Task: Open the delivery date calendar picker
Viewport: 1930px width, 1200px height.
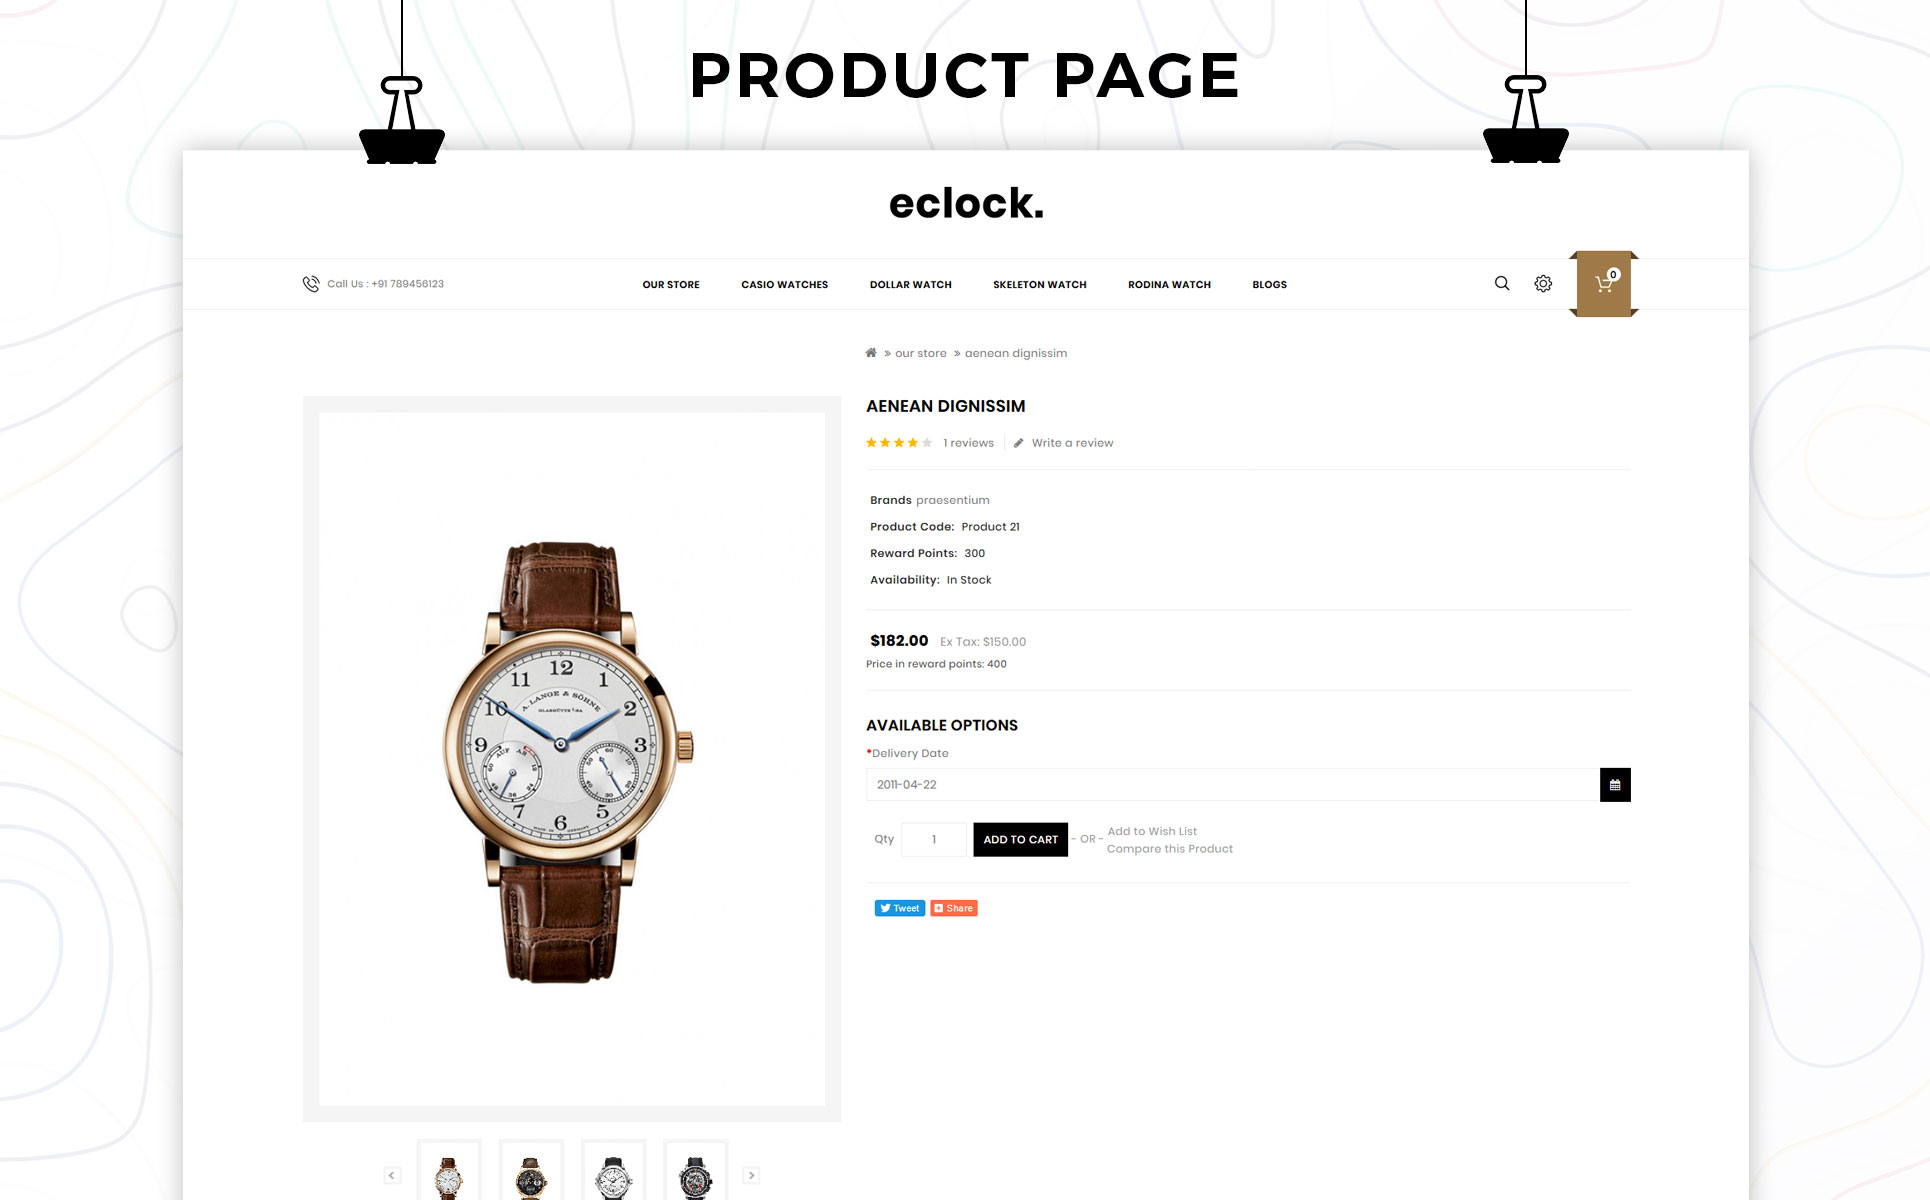Action: point(1615,785)
